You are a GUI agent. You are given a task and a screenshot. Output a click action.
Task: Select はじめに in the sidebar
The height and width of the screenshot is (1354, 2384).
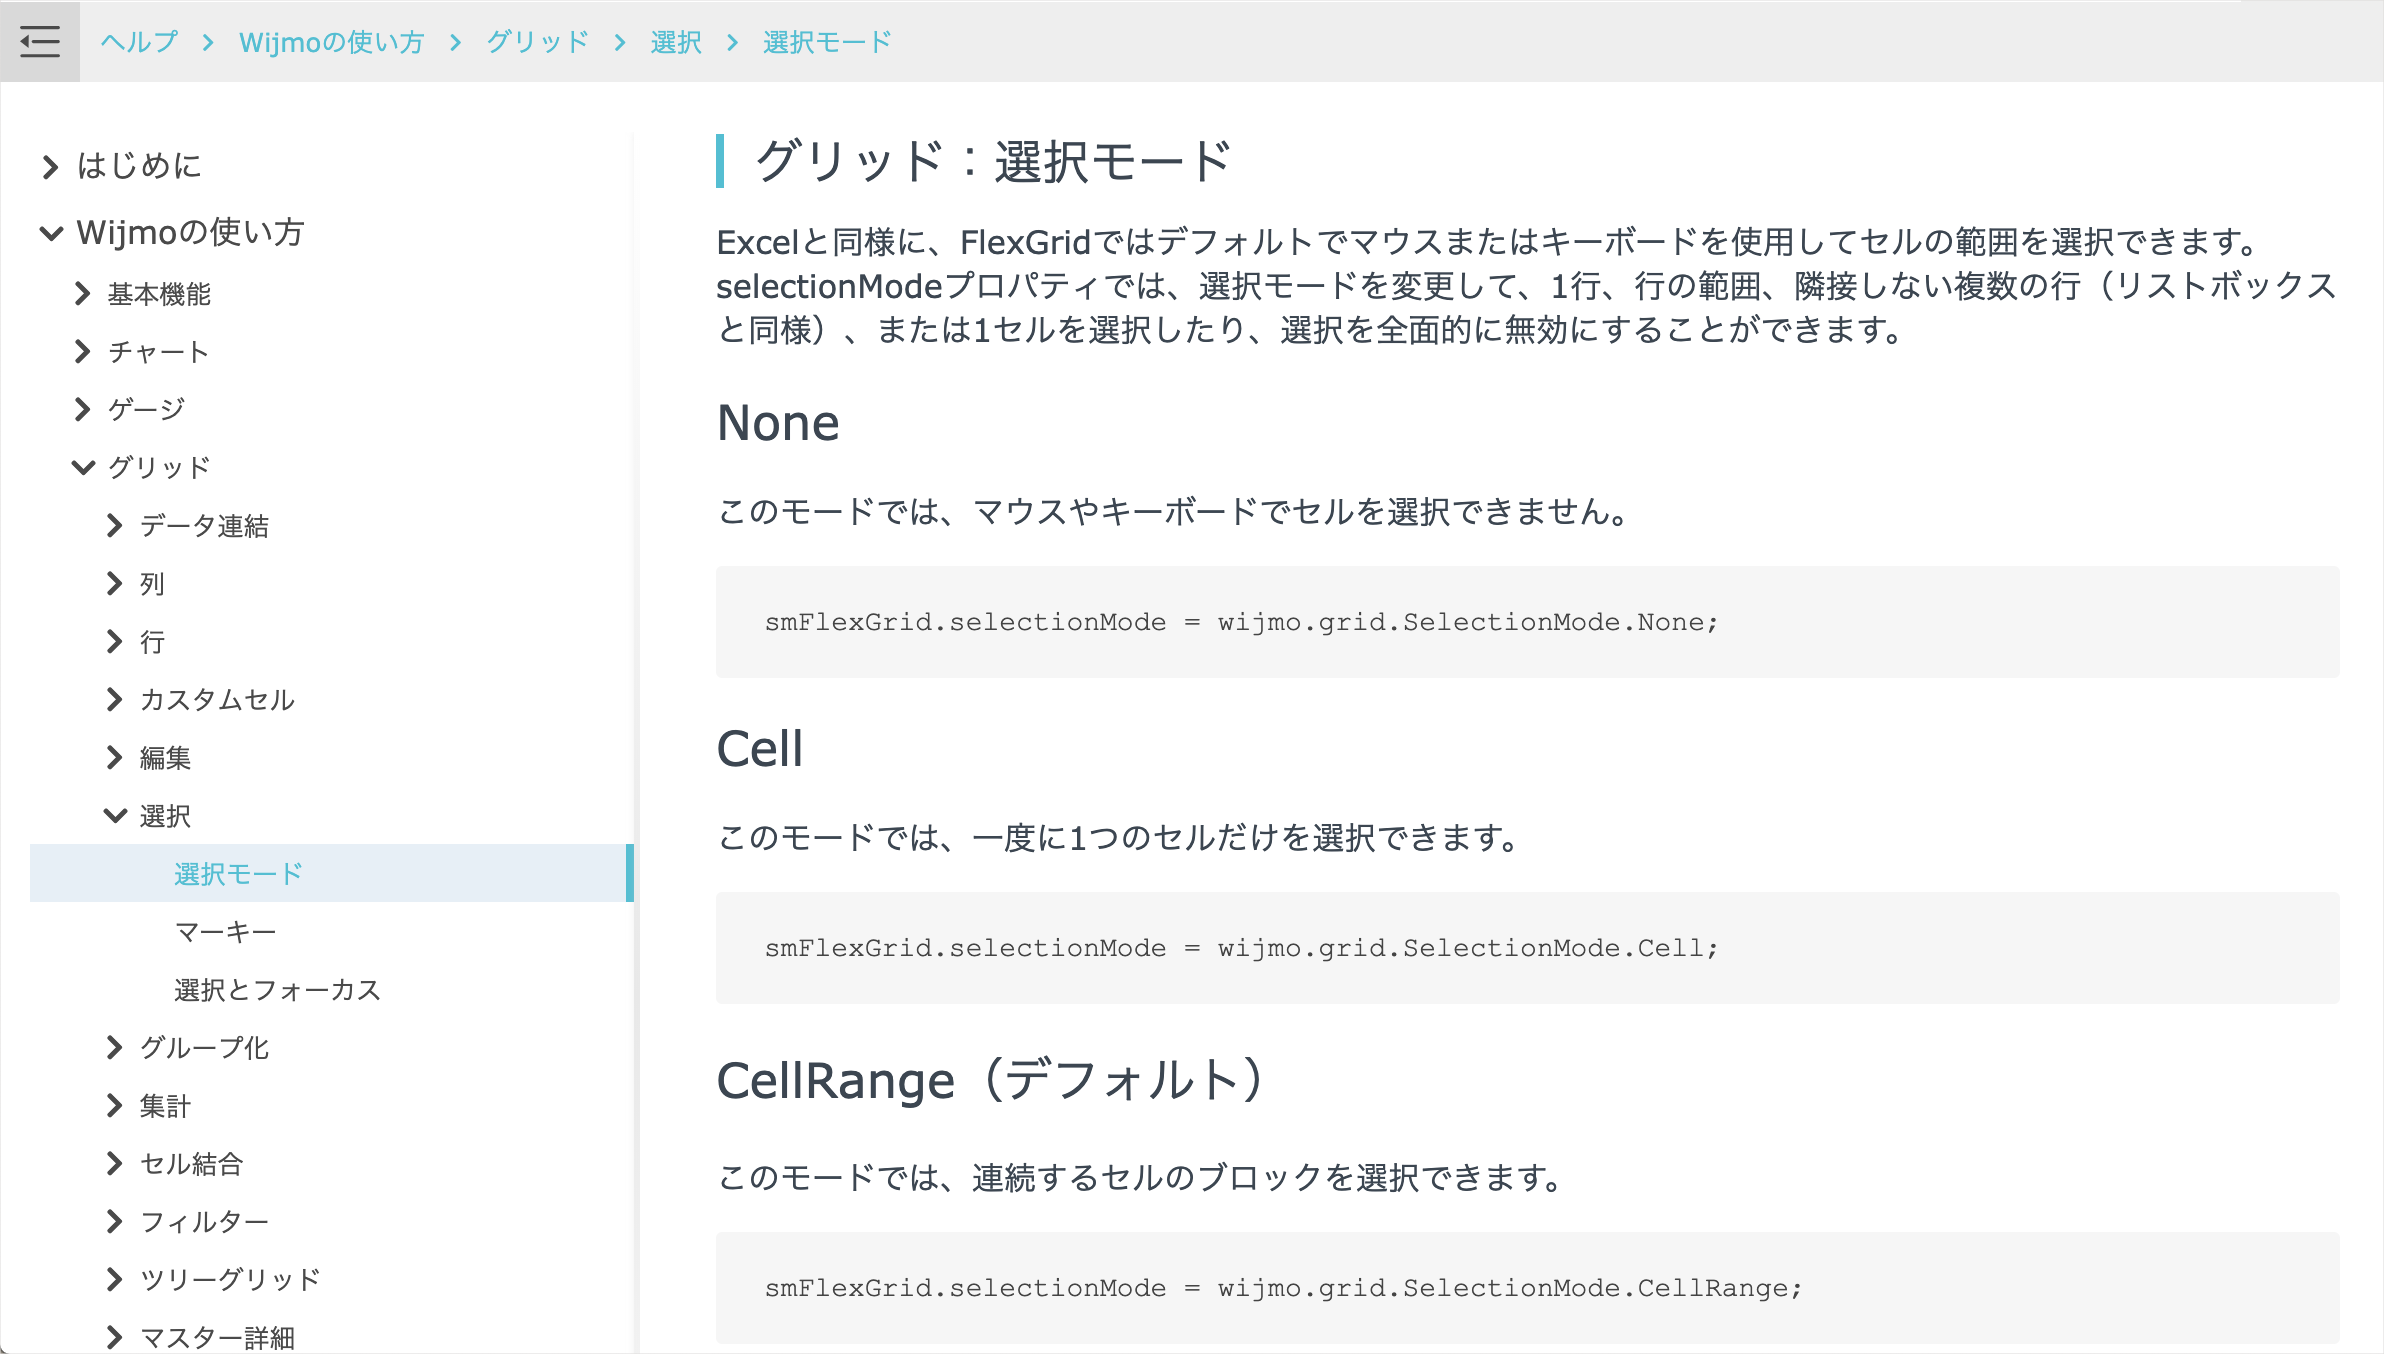coord(140,166)
